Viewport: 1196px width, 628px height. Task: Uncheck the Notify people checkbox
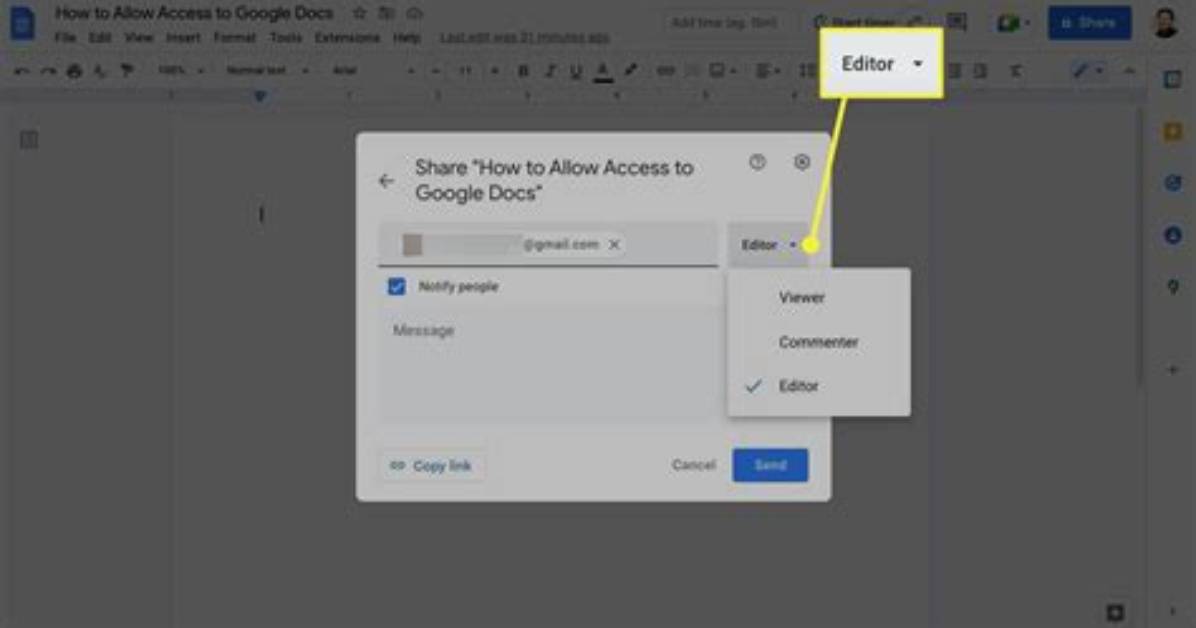tap(397, 286)
